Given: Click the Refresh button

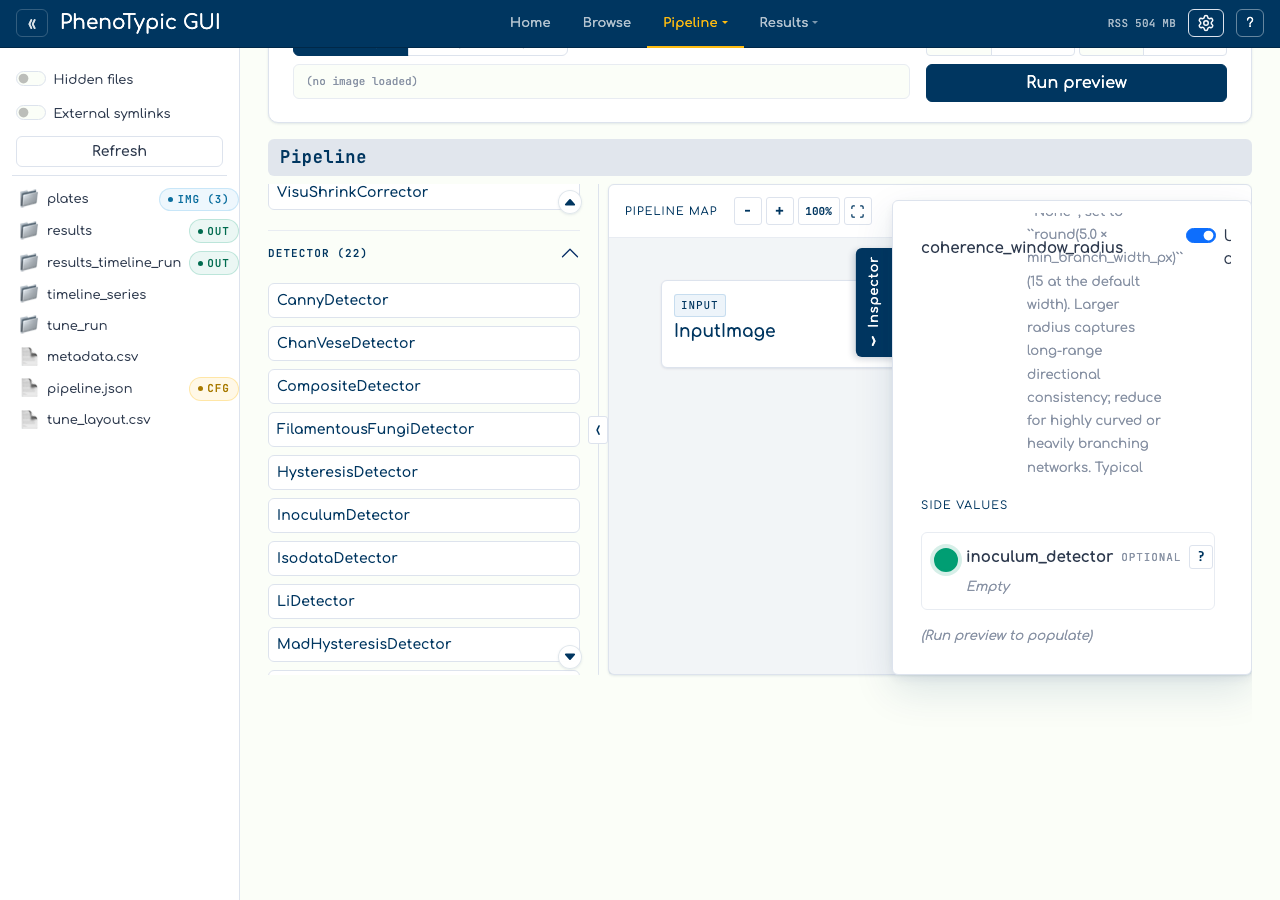Looking at the screenshot, I should 119,151.
